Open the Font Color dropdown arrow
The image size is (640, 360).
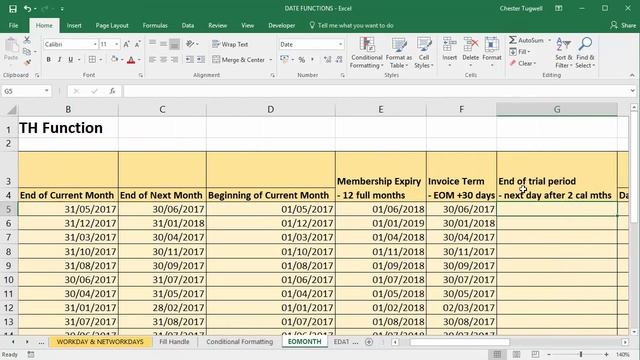coord(140,60)
